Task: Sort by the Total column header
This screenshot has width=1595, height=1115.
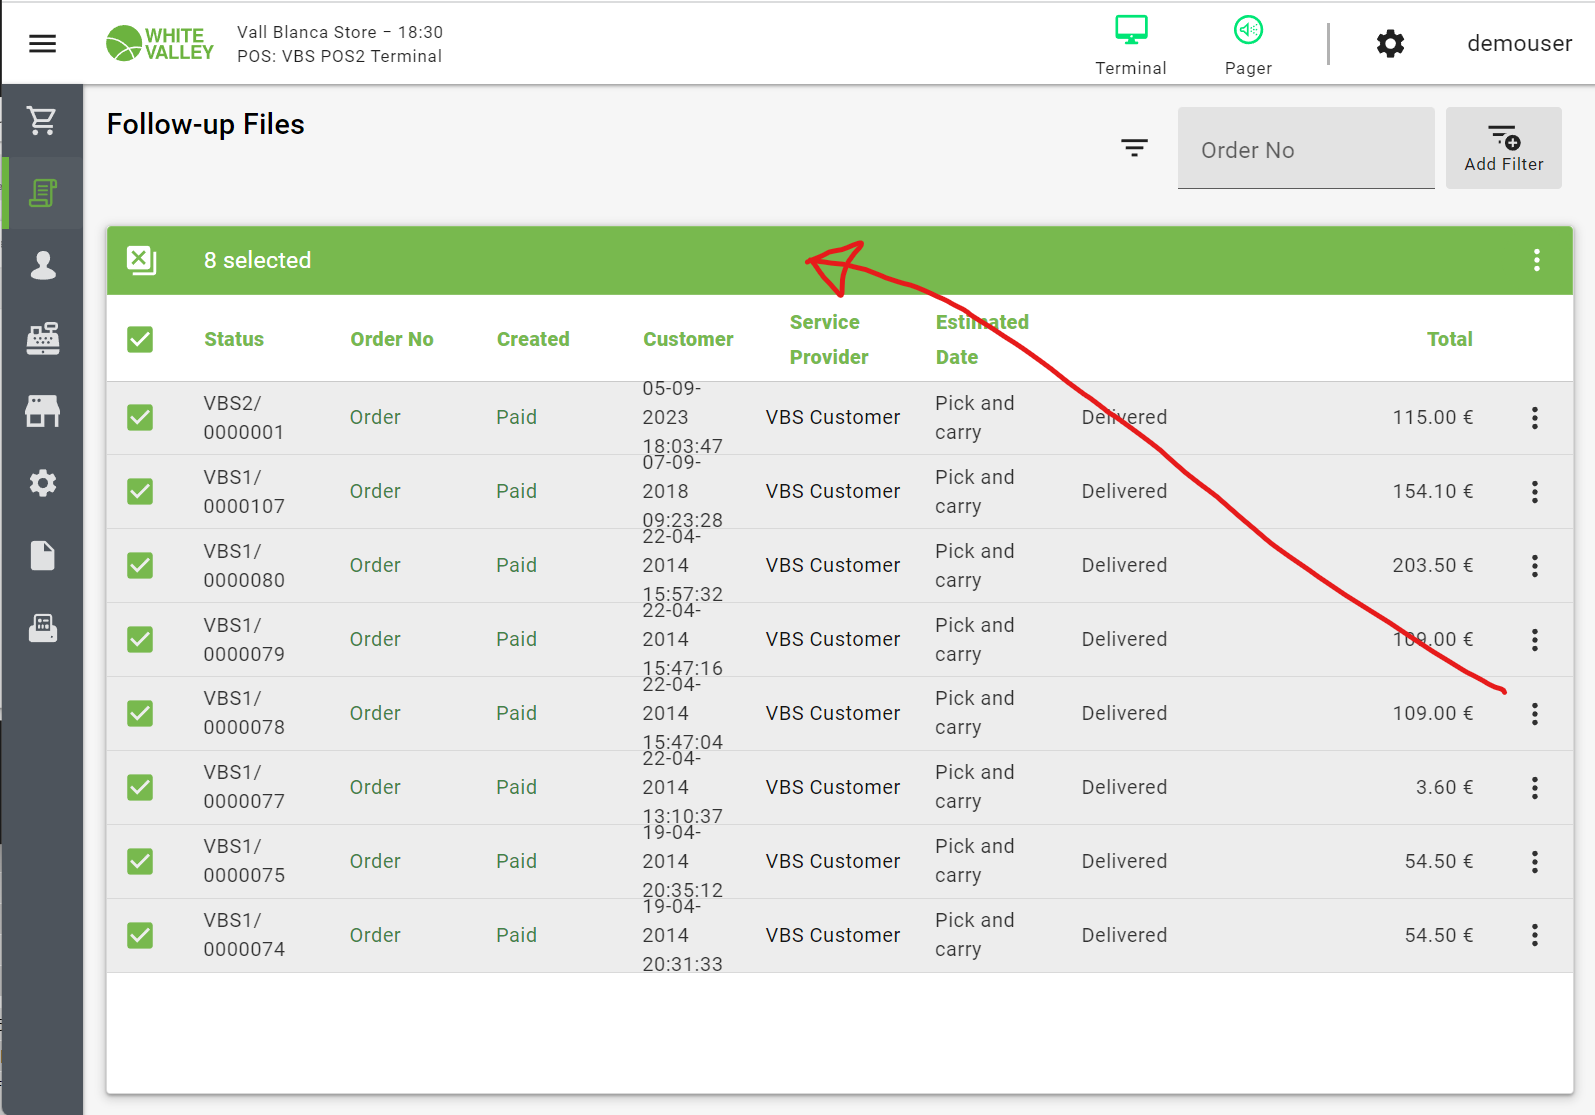Action: pyautogui.click(x=1449, y=339)
